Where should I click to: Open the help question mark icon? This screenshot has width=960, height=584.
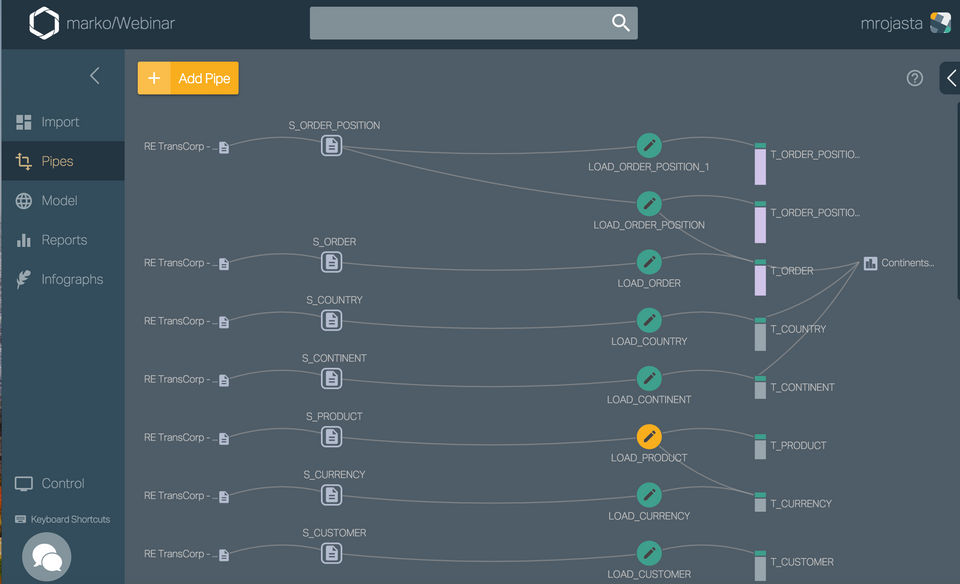tap(915, 78)
